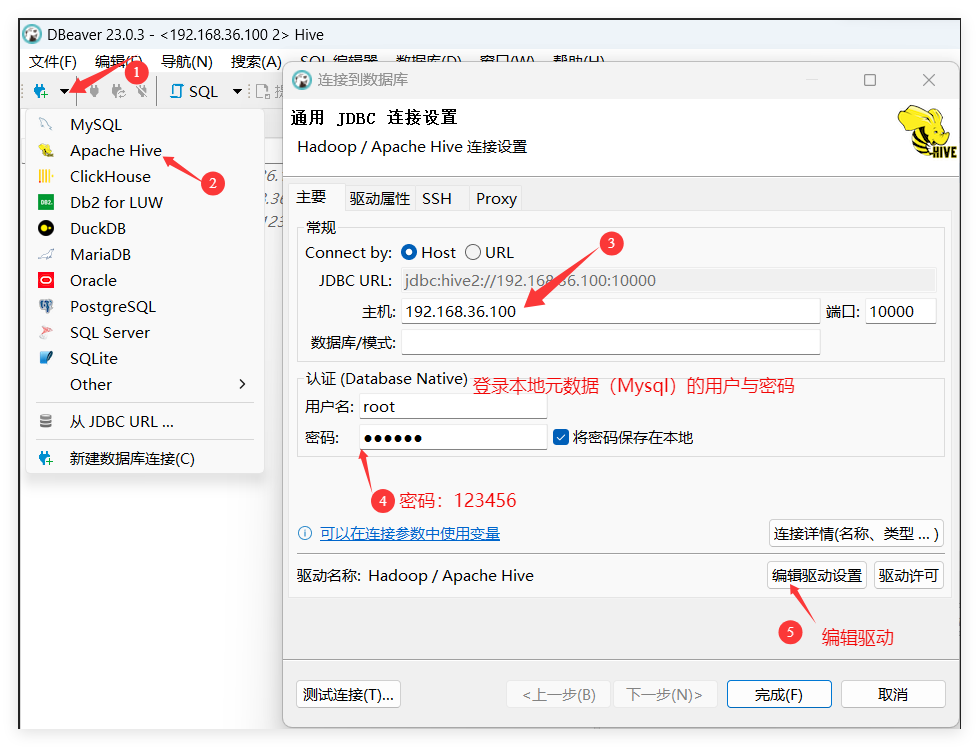Viewport: 979px width, 747px height.
Task: Click the Hive logo in dialog header
Action: point(927,132)
